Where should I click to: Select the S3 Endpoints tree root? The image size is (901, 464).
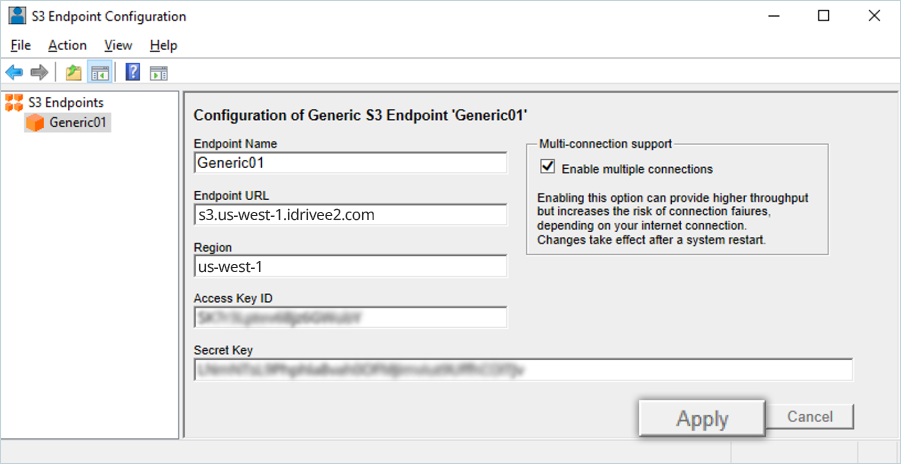pyautogui.click(x=66, y=102)
